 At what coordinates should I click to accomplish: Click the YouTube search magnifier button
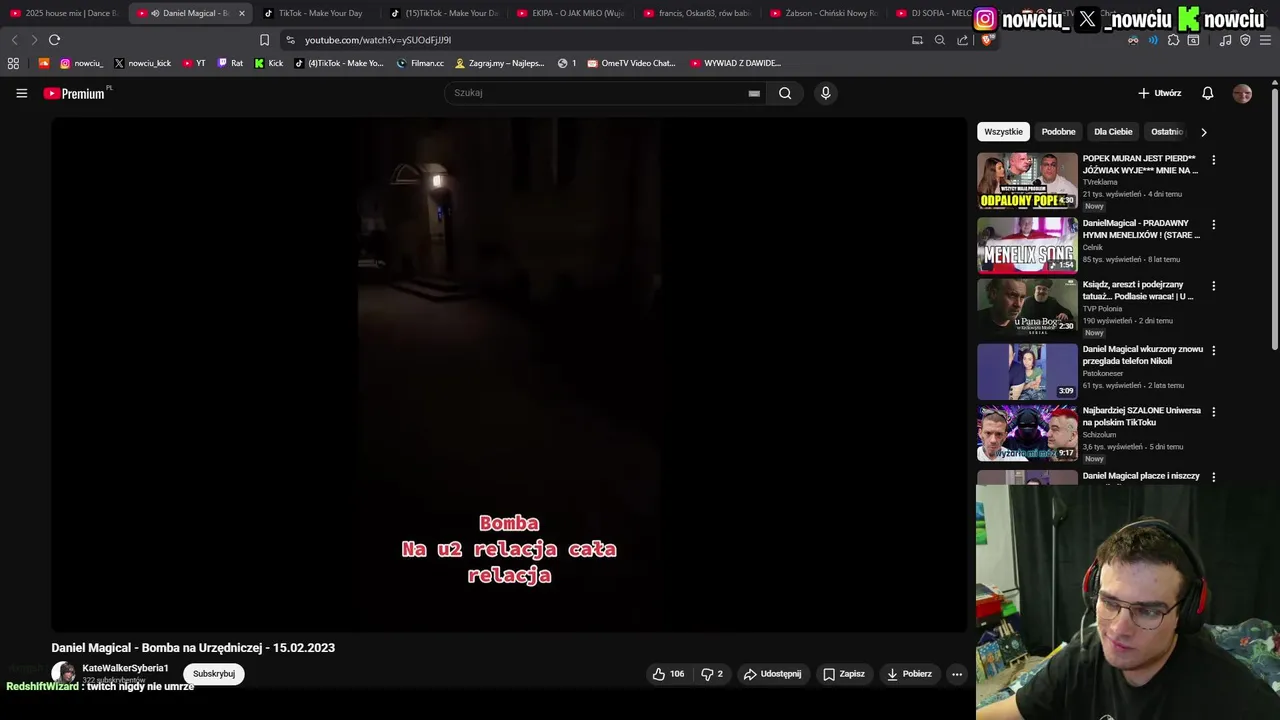click(x=785, y=93)
